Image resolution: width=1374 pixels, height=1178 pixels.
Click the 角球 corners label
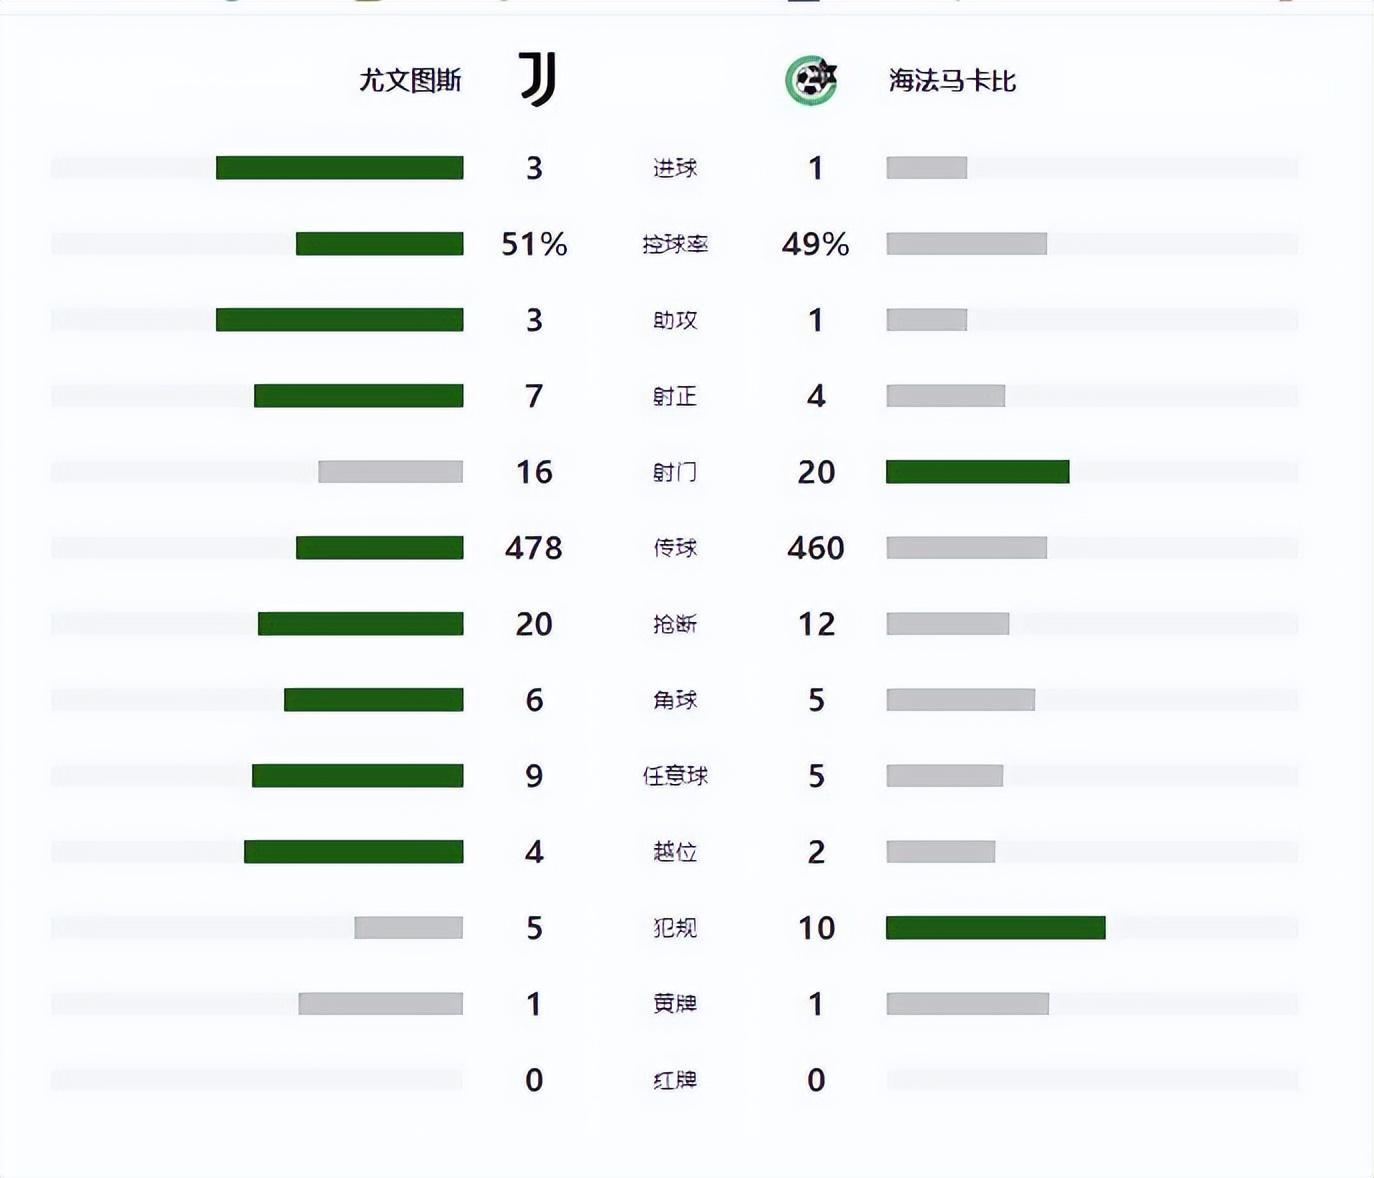point(675,700)
